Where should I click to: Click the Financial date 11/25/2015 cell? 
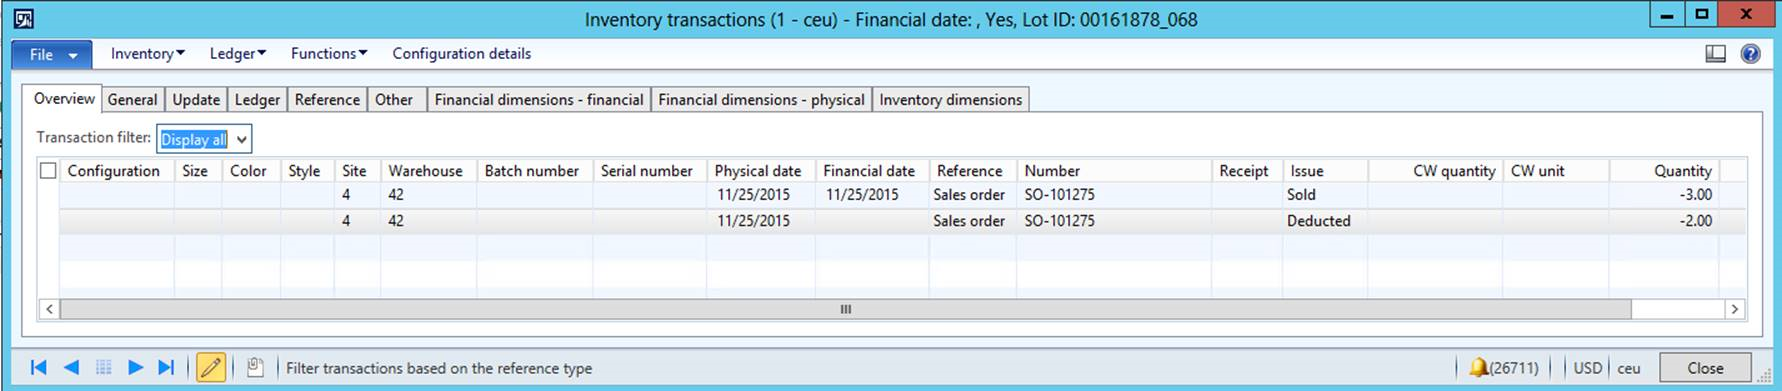tap(872, 195)
